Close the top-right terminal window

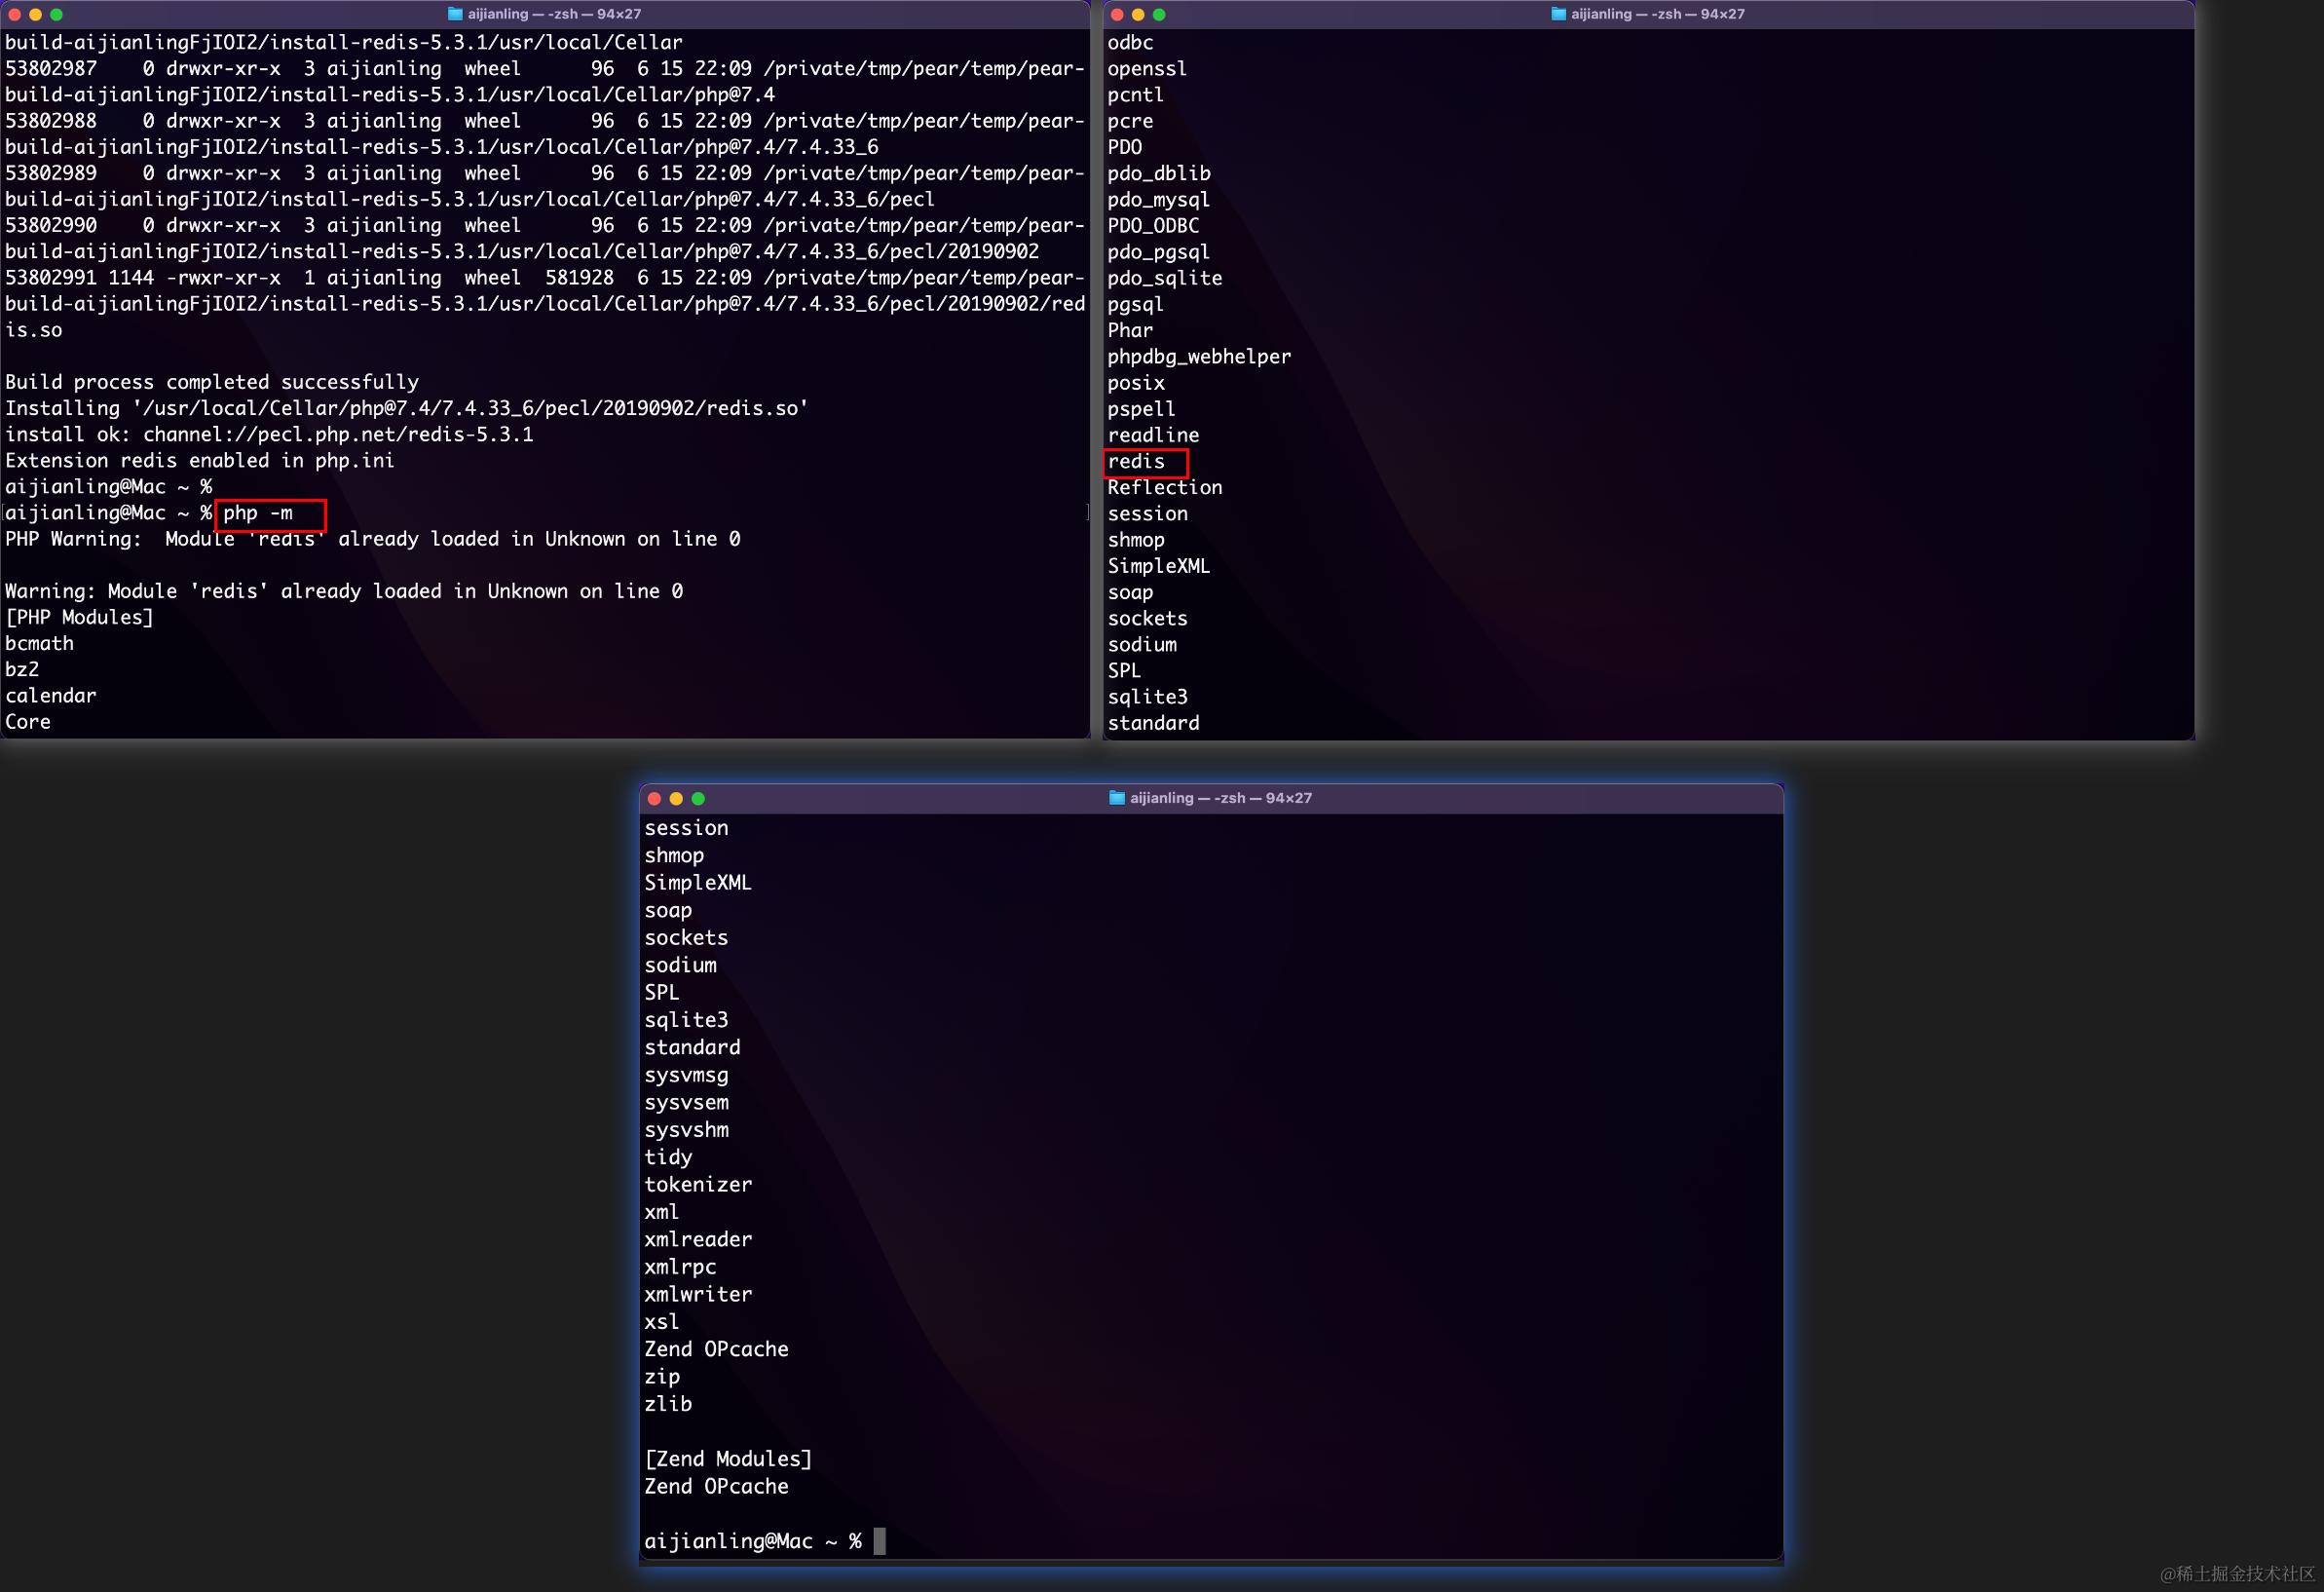tap(1117, 15)
